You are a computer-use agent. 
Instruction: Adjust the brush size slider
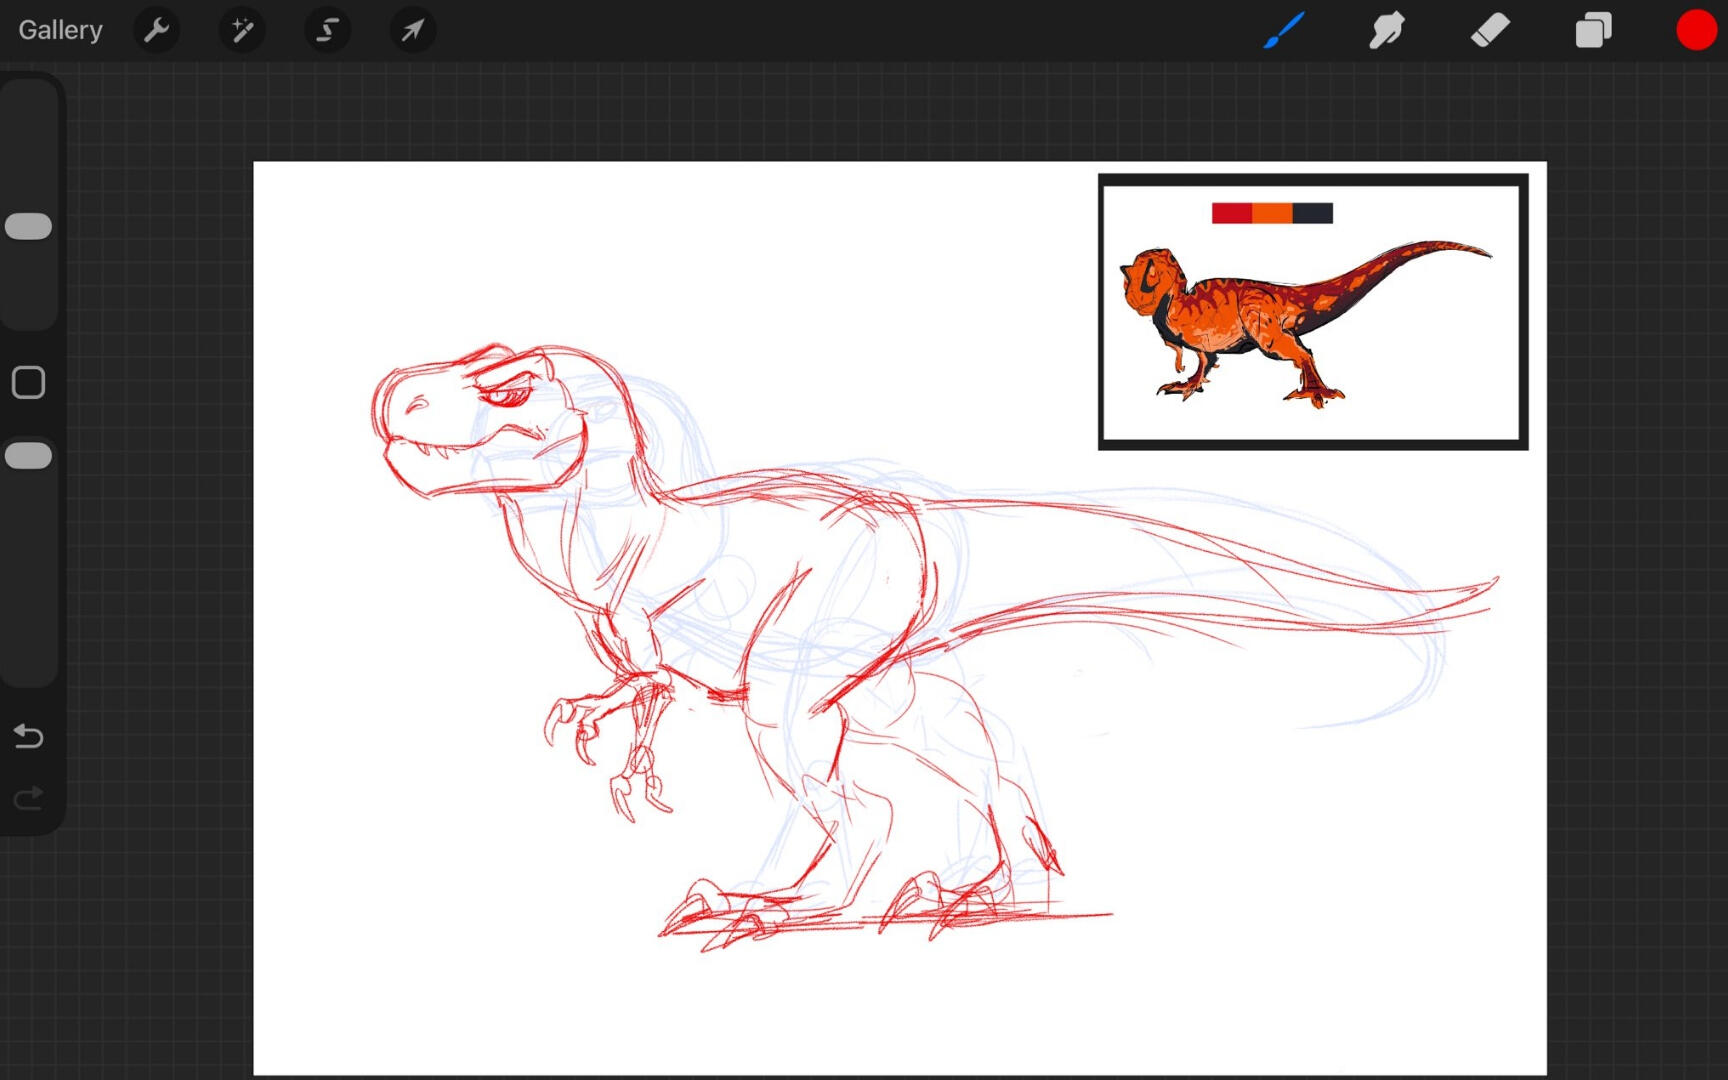tap(29, 225)
